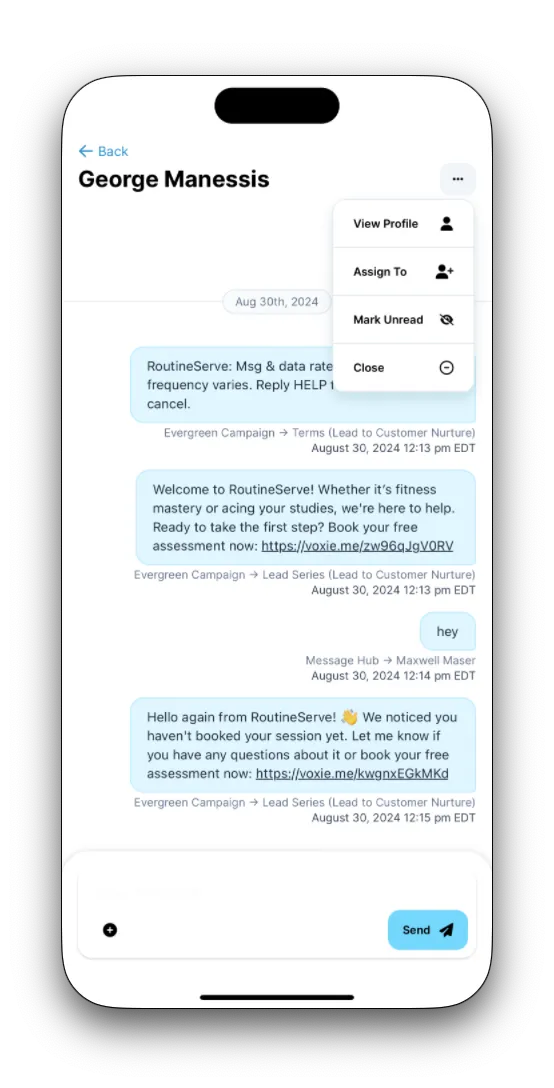Click the paper plane icon on Send

pos(446,930)
